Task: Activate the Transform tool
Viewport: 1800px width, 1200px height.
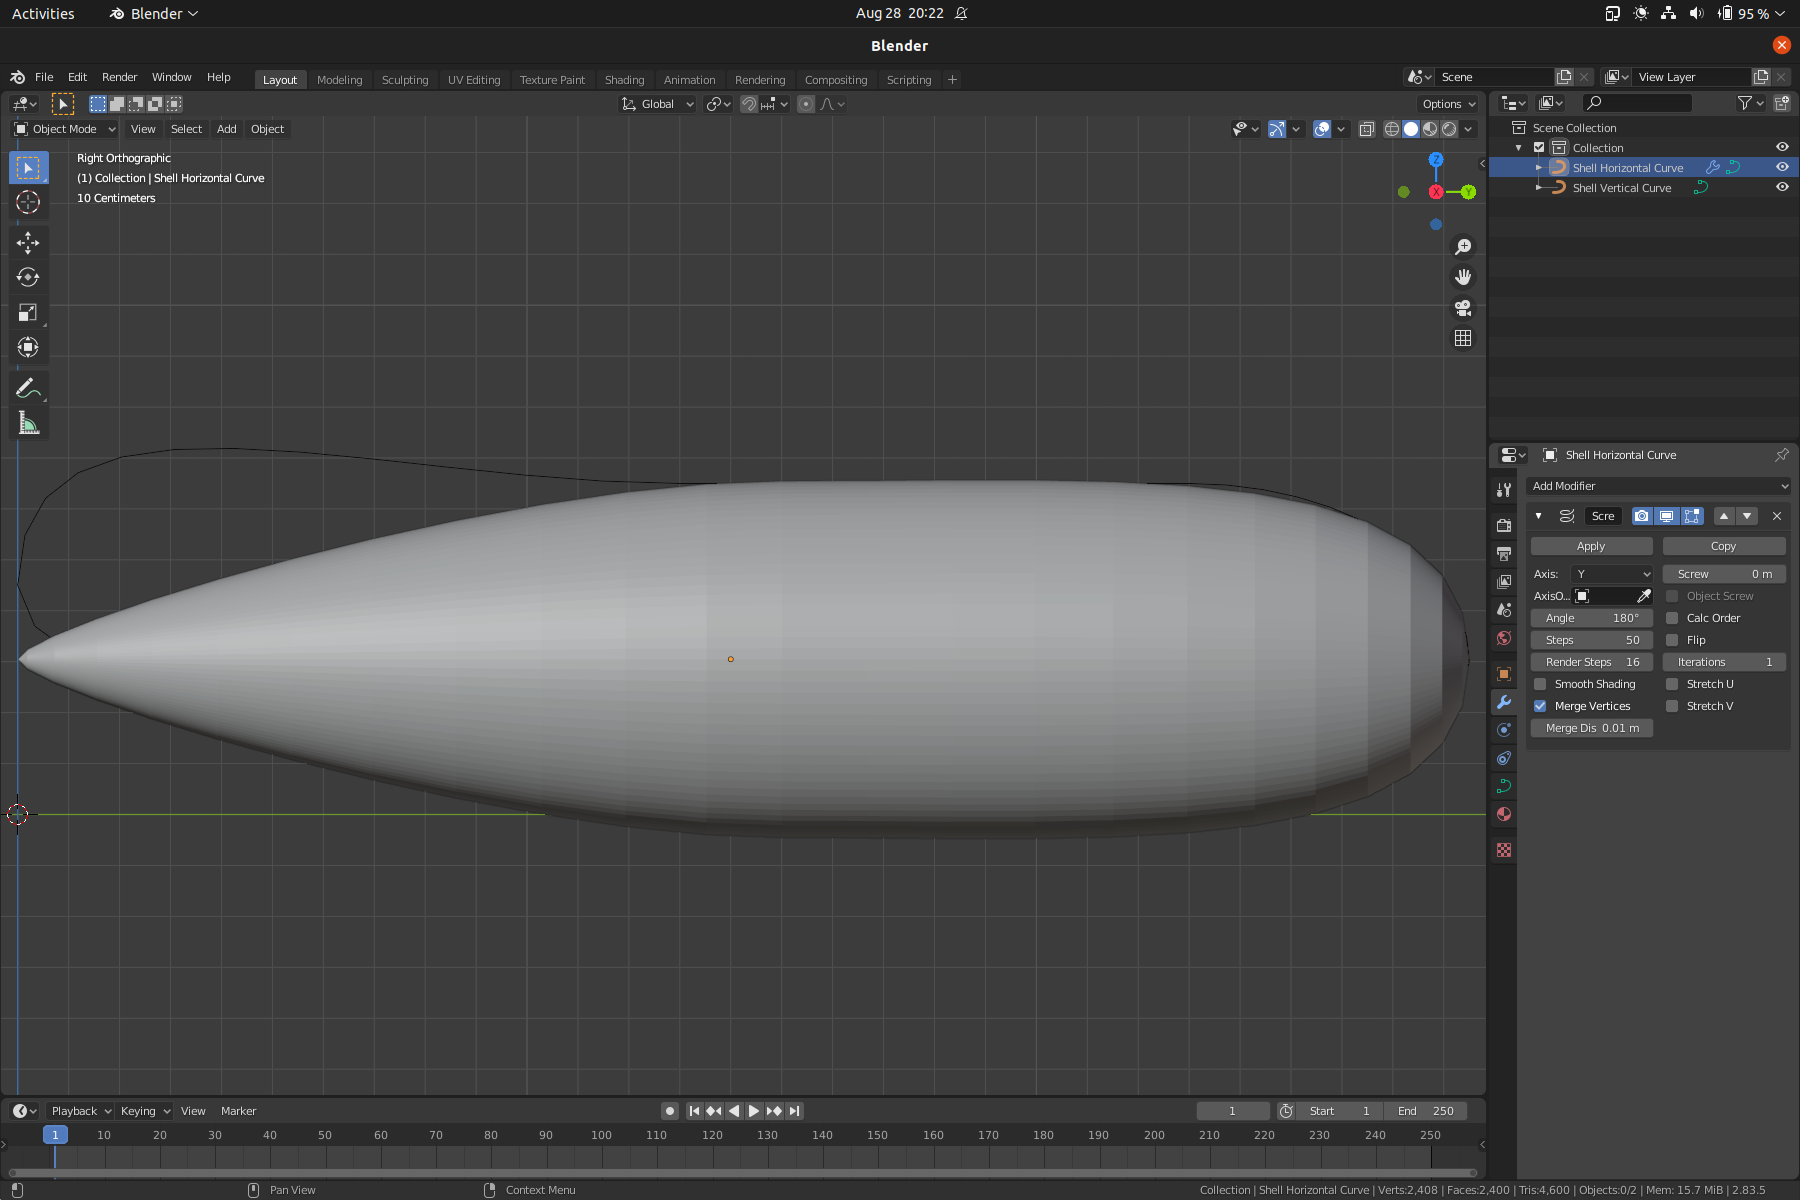Action: [x=28, y=347]
